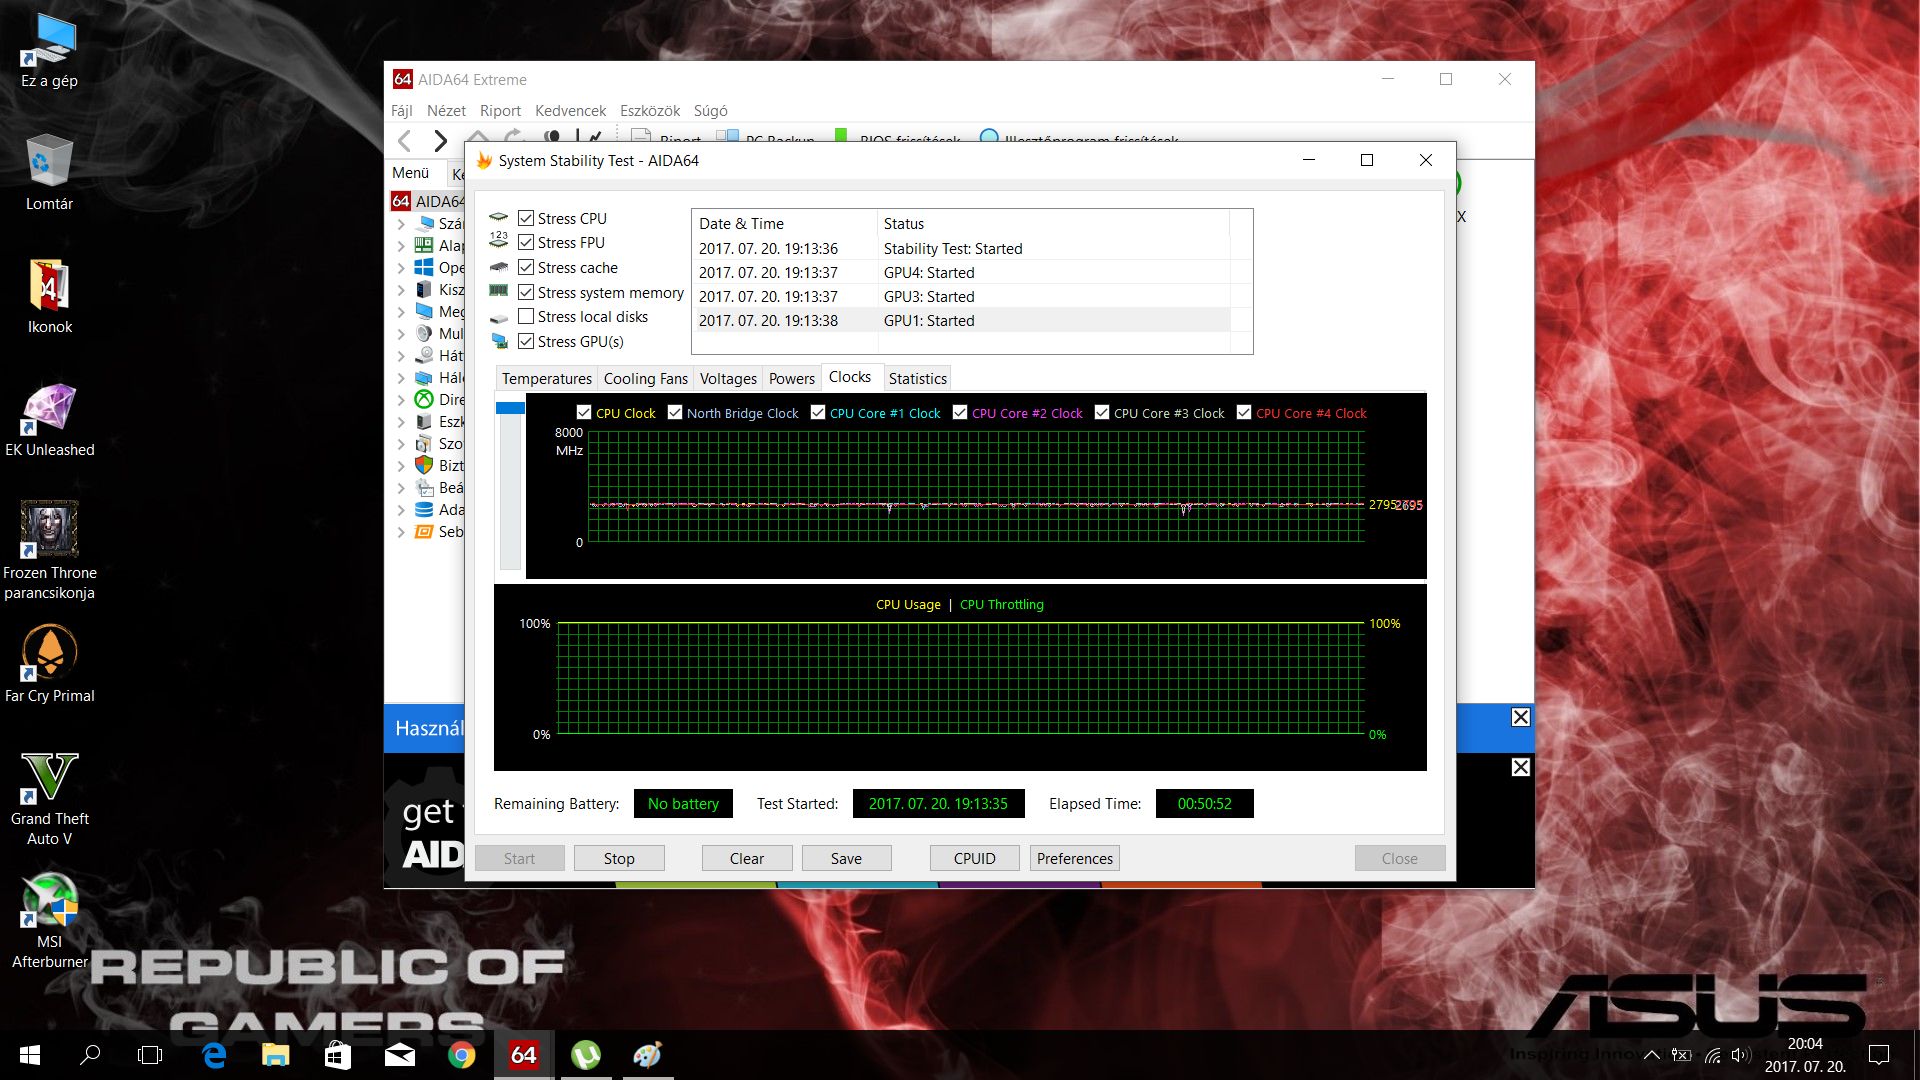Open the taskbar search magnifier
The image size is (1920, 1080).
click(x=90, y=1055)
